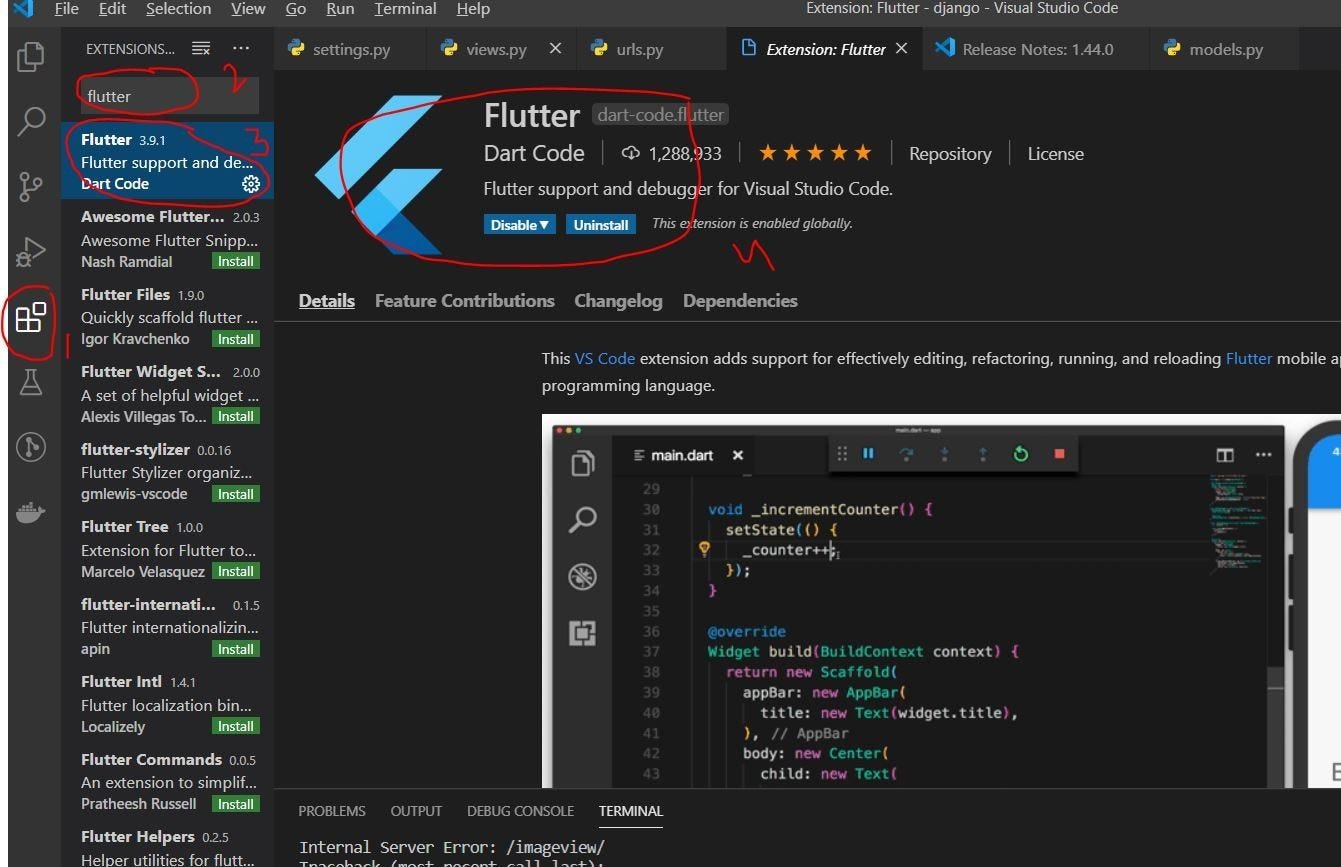Open the Run menu

340,9
